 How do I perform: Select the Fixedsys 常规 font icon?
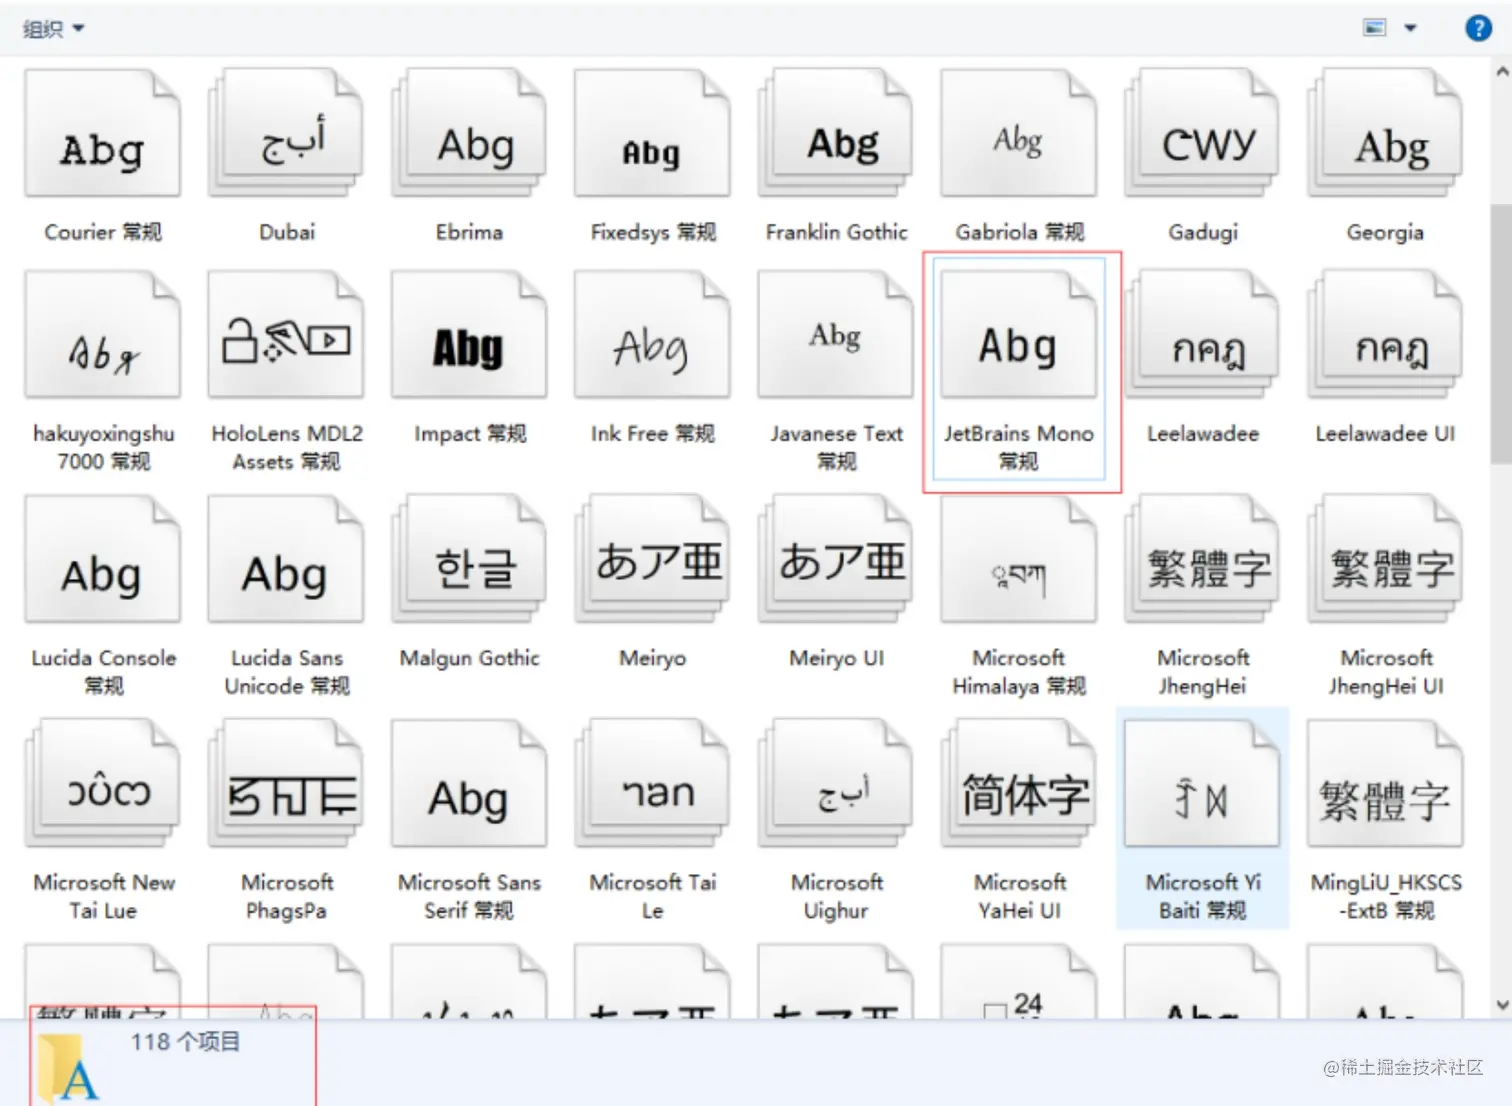pos(652,133)
